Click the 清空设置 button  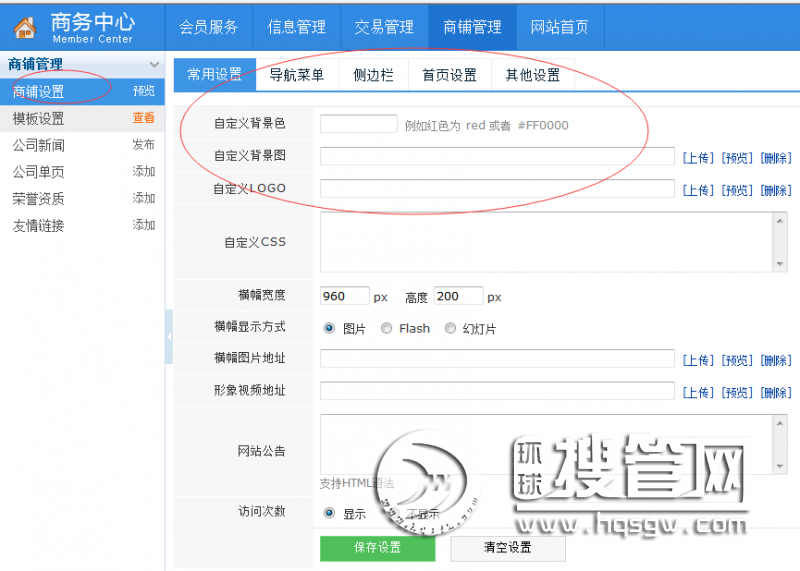(x=507, y=548)
